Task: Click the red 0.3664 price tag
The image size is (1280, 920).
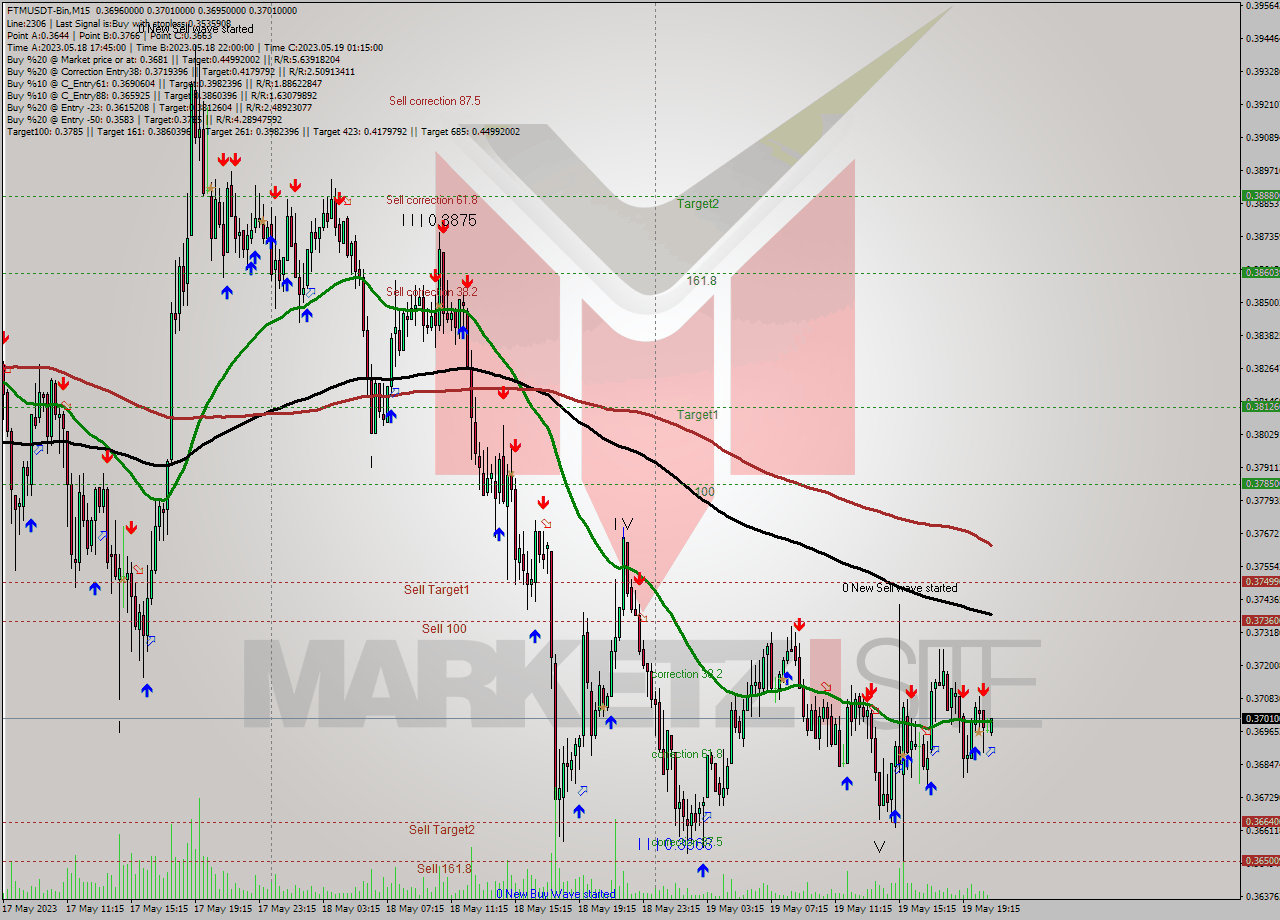Action: tap(1260, 821)
